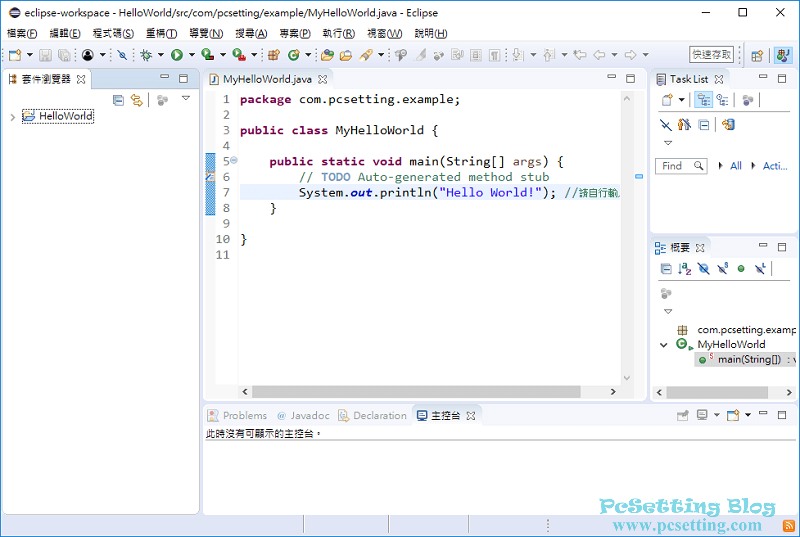The image size is (800, 537).
Task: Open the 編輯(E) menu
Action: tap(65, 34)
